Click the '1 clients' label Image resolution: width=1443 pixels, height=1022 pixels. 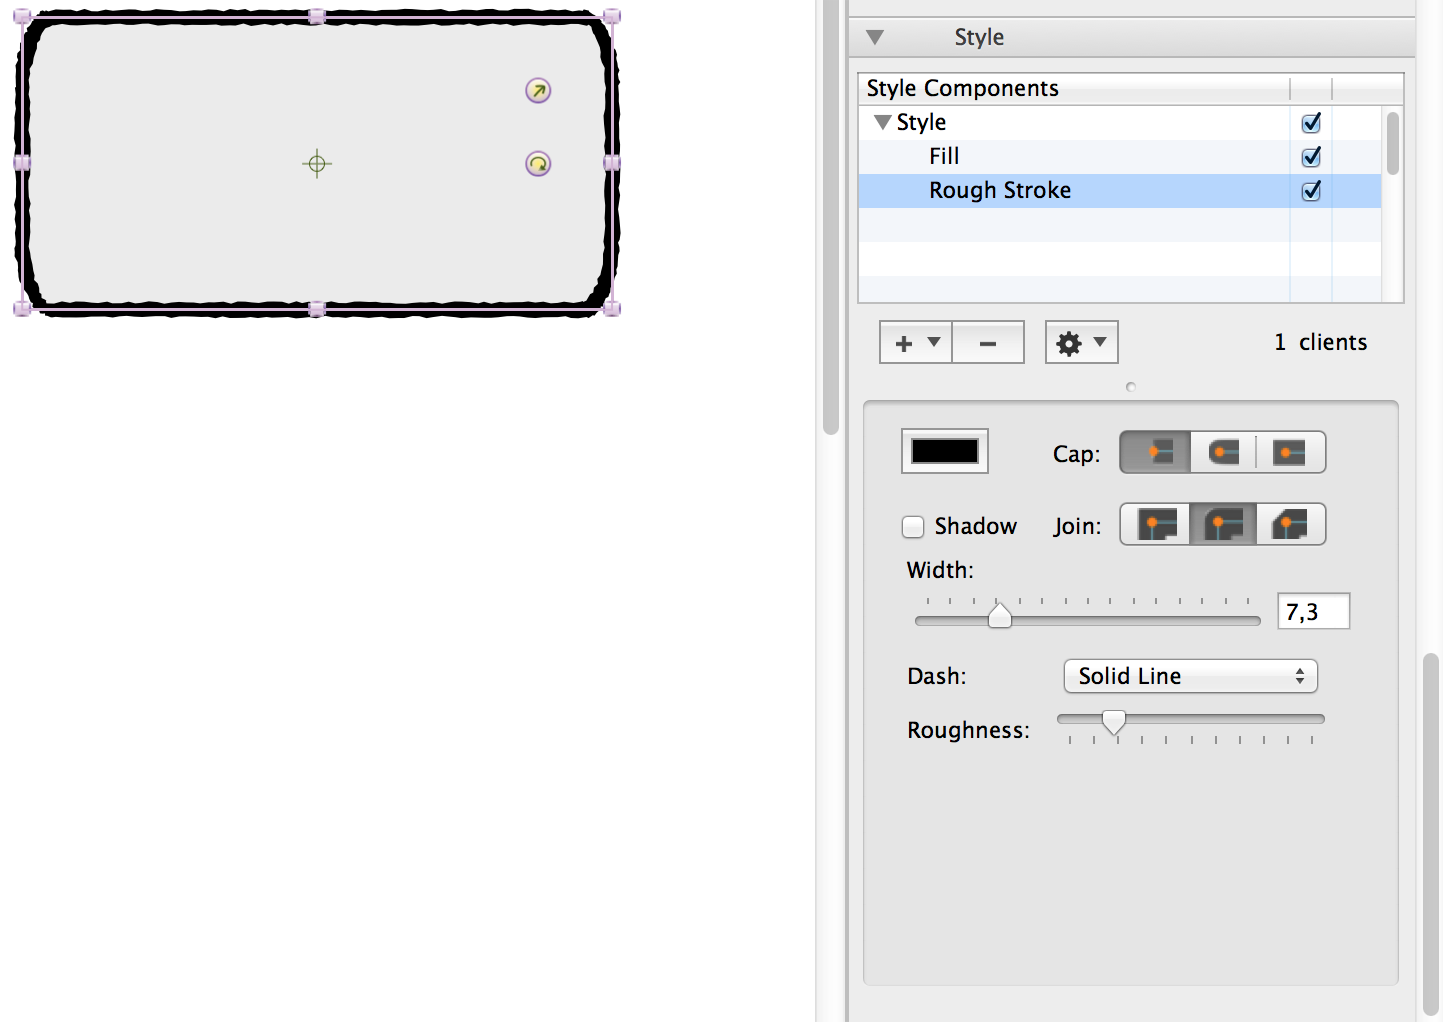1320,342
